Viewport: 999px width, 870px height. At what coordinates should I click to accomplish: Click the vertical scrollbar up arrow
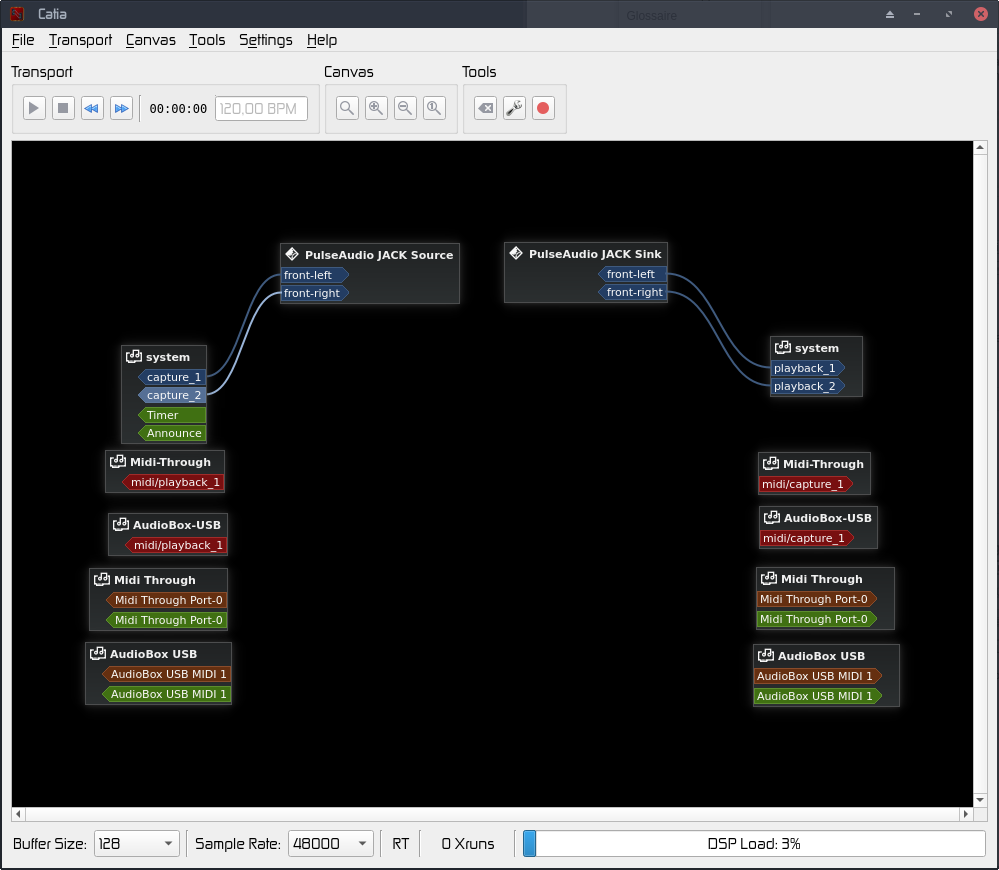[x=980, y=147]
